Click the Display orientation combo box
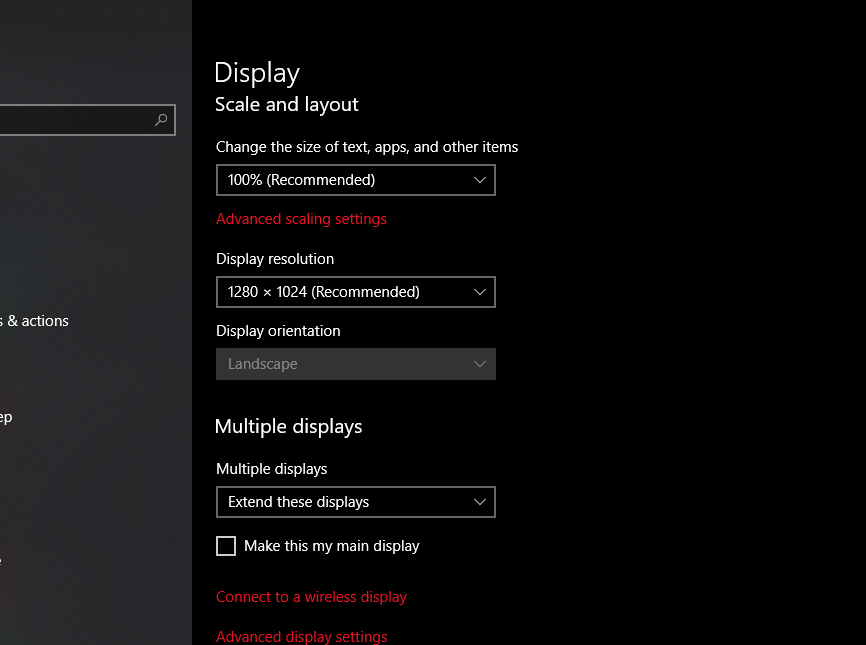Viewport: 866px width, 645px height. click(355, 364)
